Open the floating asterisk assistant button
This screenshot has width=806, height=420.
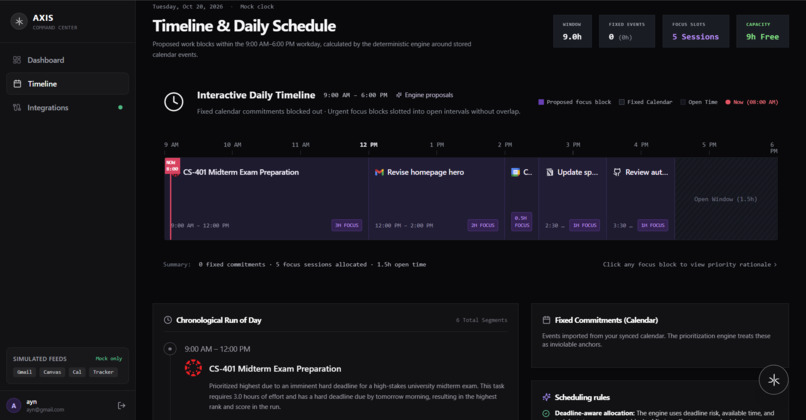[774, 380]
